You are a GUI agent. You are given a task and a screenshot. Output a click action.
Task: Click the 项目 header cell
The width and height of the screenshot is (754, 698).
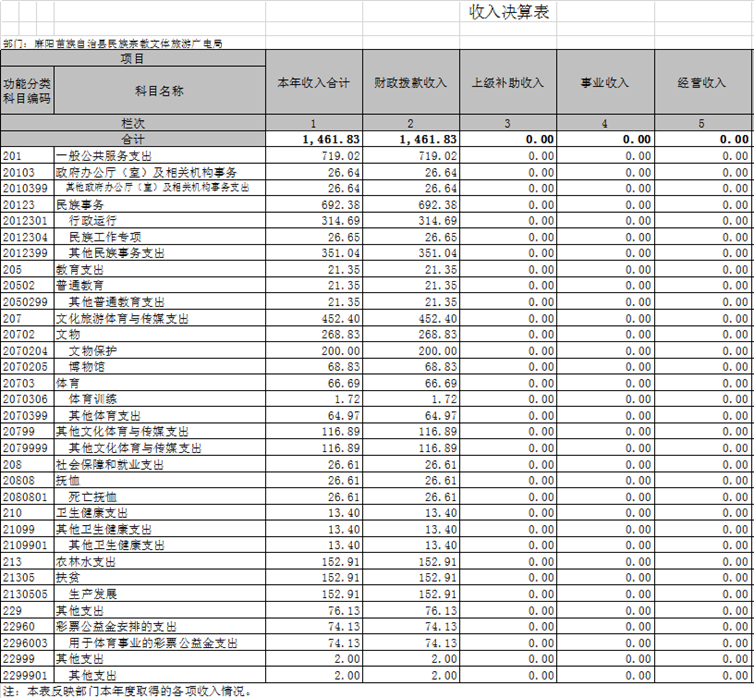[x=133, y=59]
